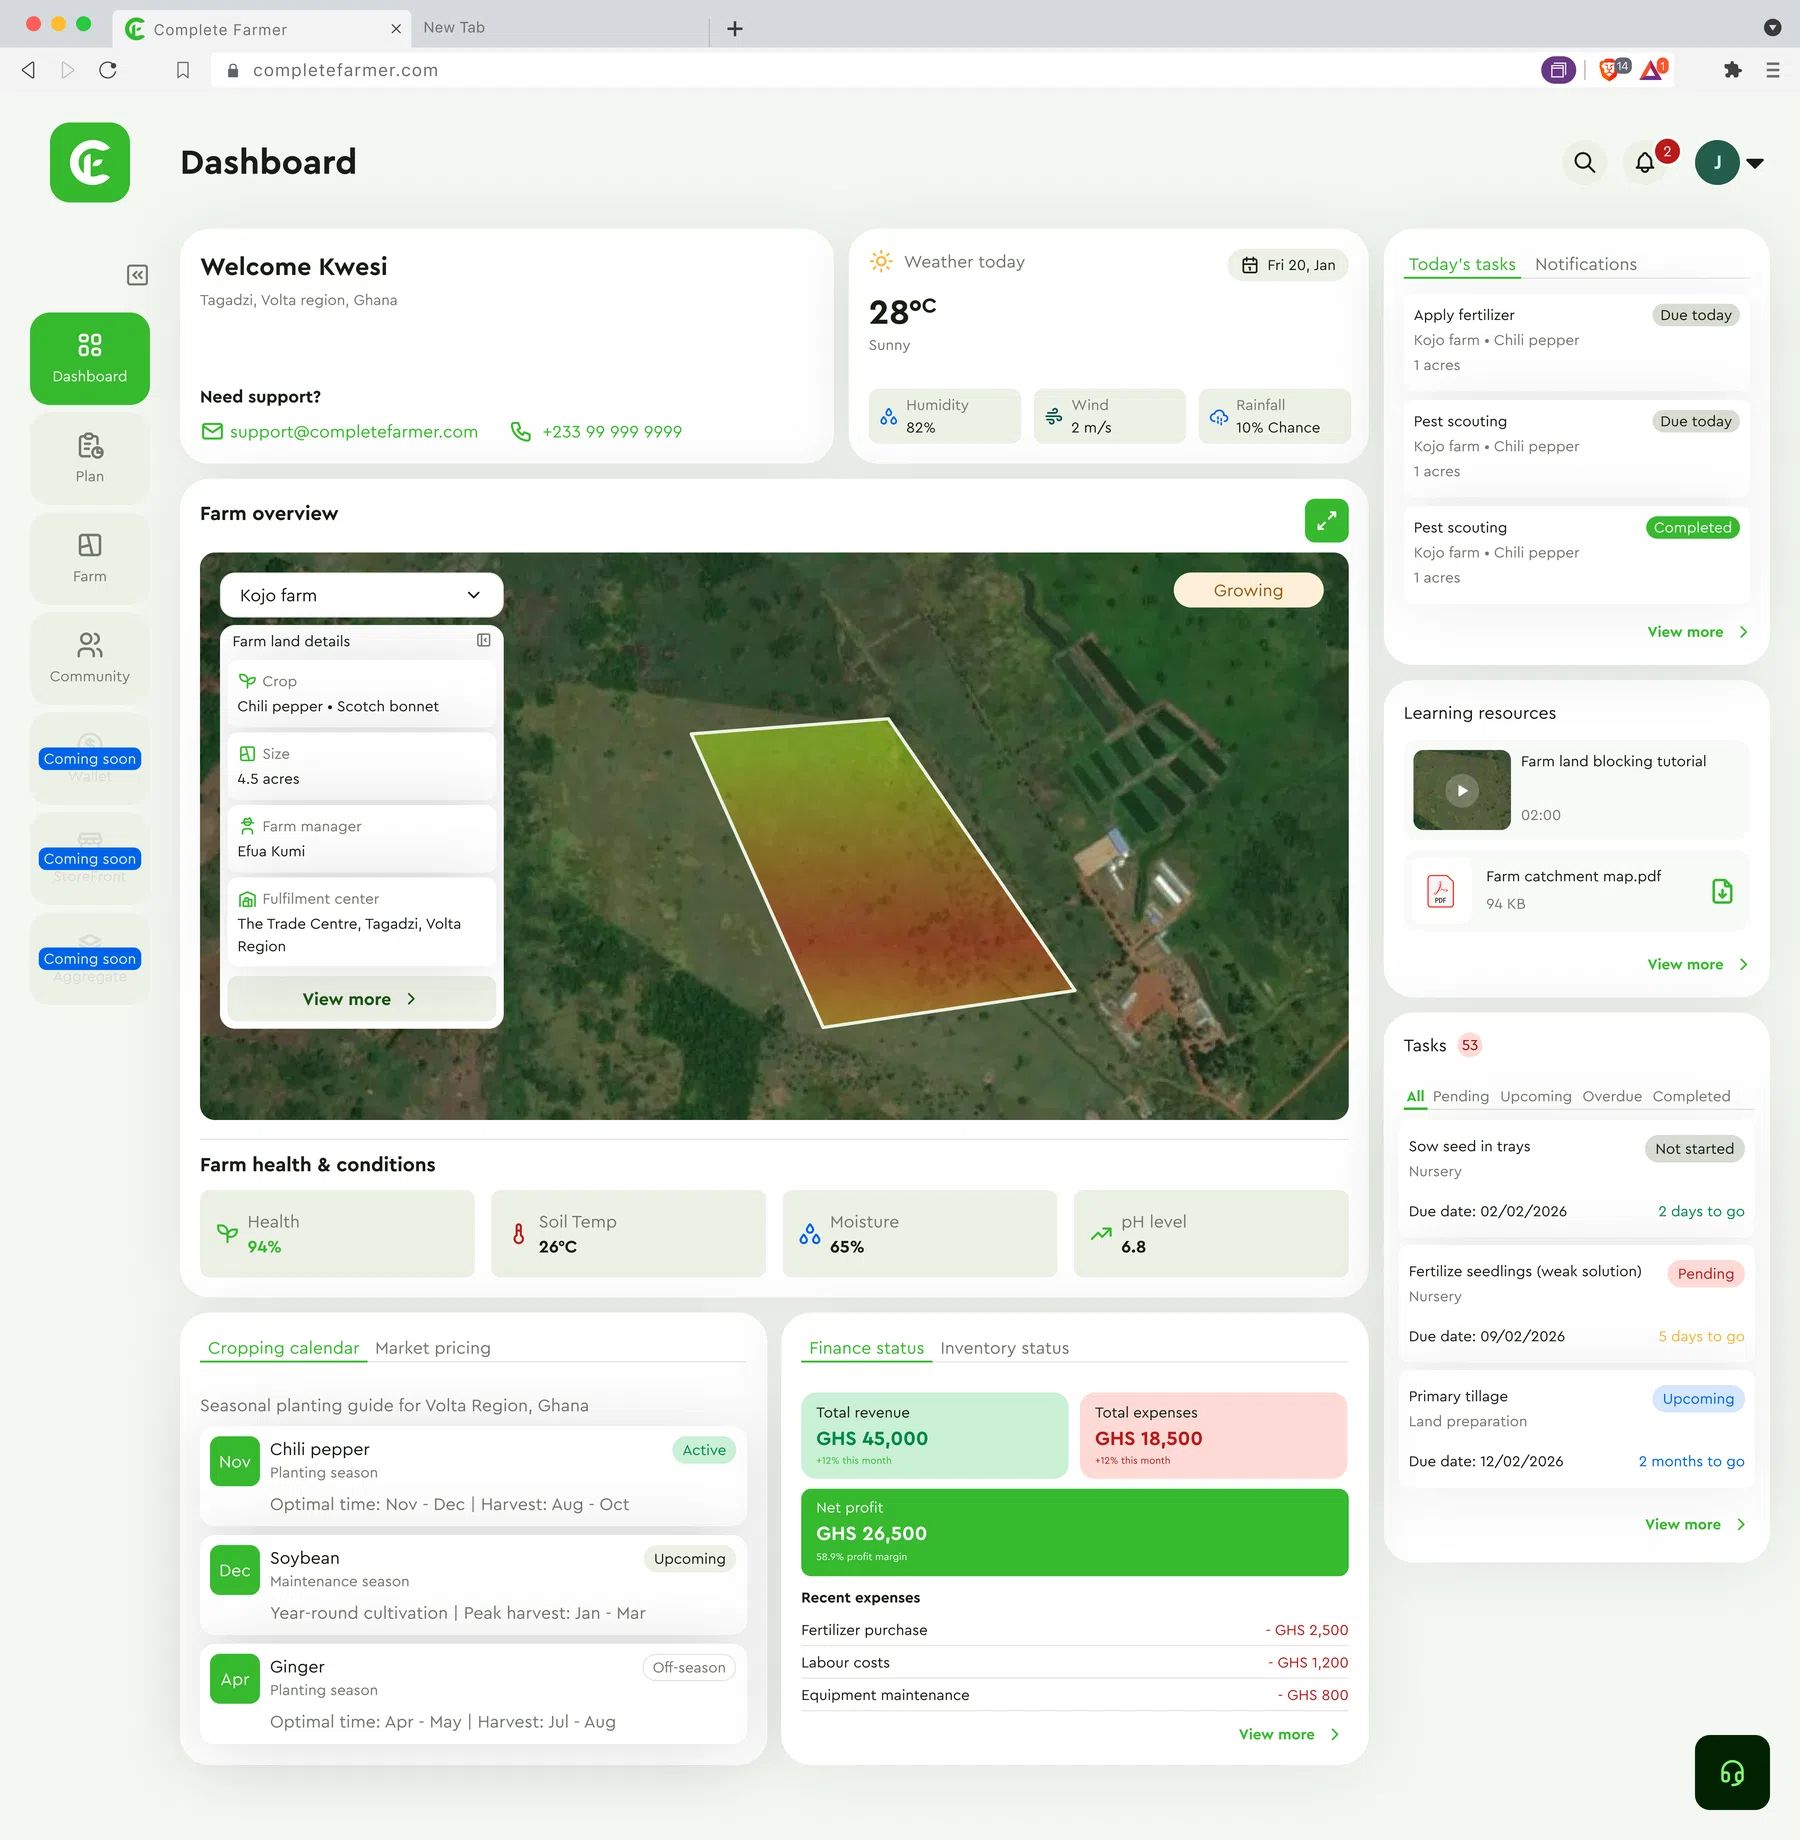Viewport: 1800px width, 1840px height.
Task: Open the headset support chat button
Action: (x=1732, y=1772)
